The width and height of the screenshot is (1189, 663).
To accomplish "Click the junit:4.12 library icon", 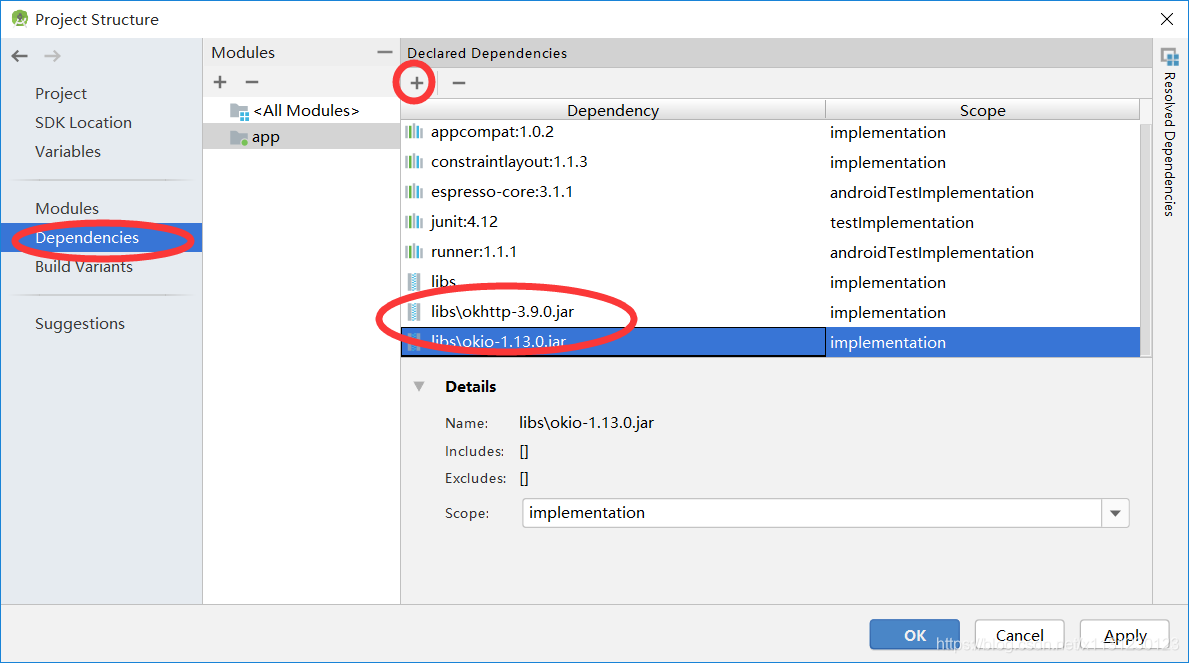I will point(414,222).
